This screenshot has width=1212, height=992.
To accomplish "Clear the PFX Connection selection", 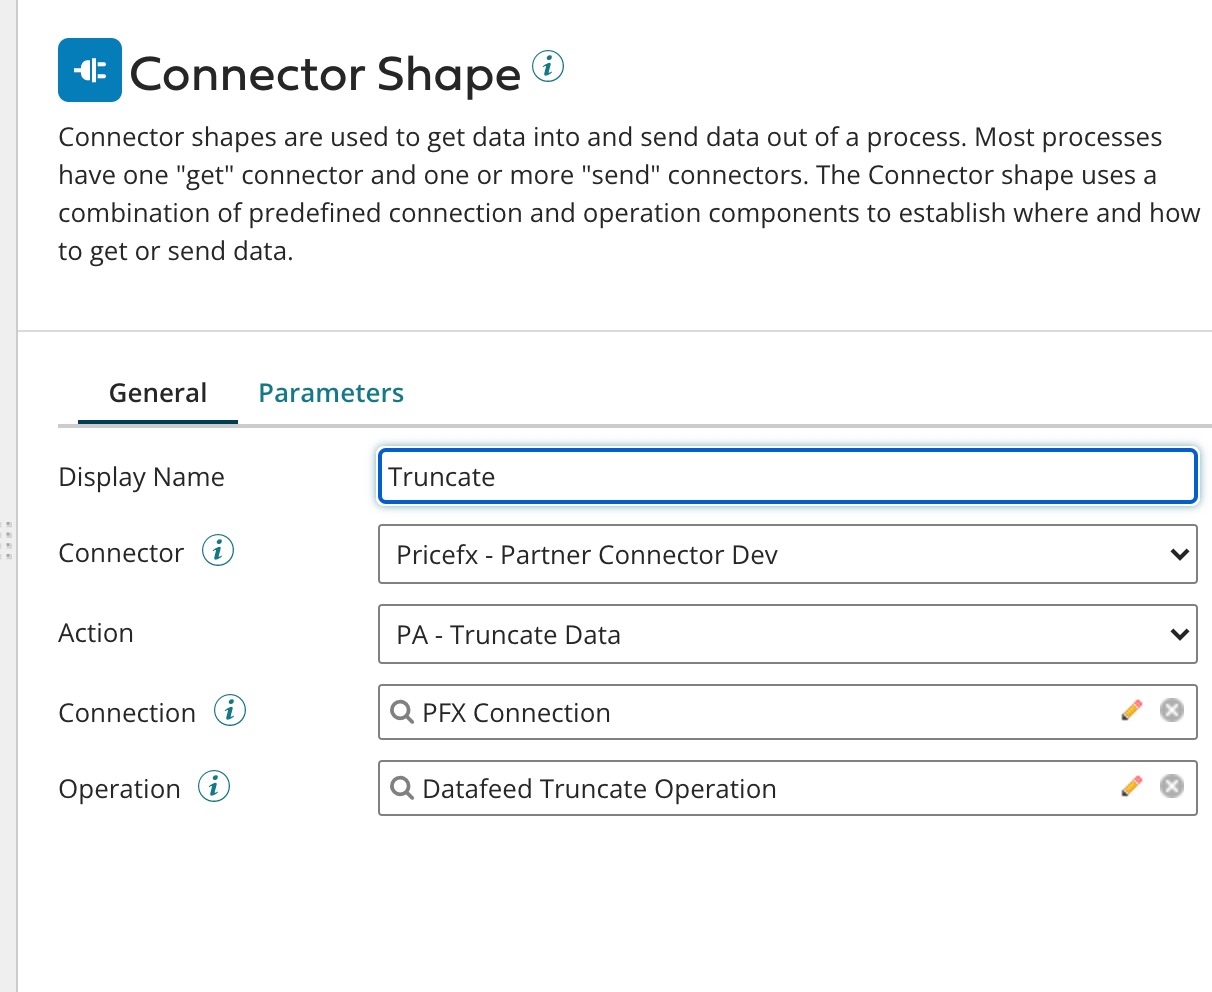I will 1171,710.
